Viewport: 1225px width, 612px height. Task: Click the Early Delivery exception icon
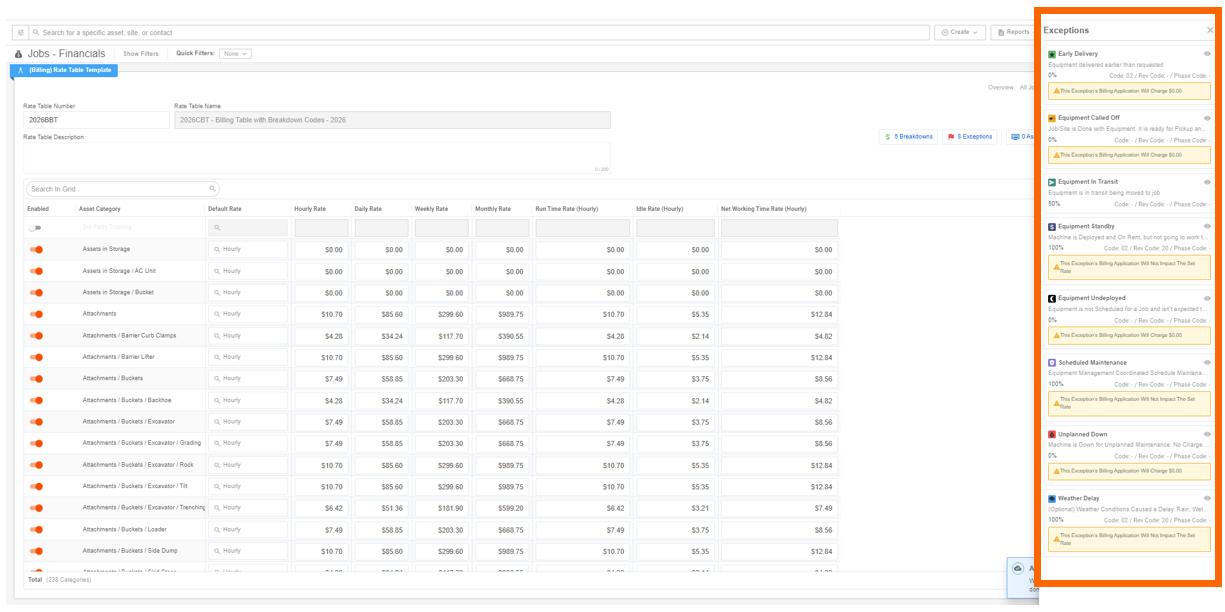tap(1052, 54)
